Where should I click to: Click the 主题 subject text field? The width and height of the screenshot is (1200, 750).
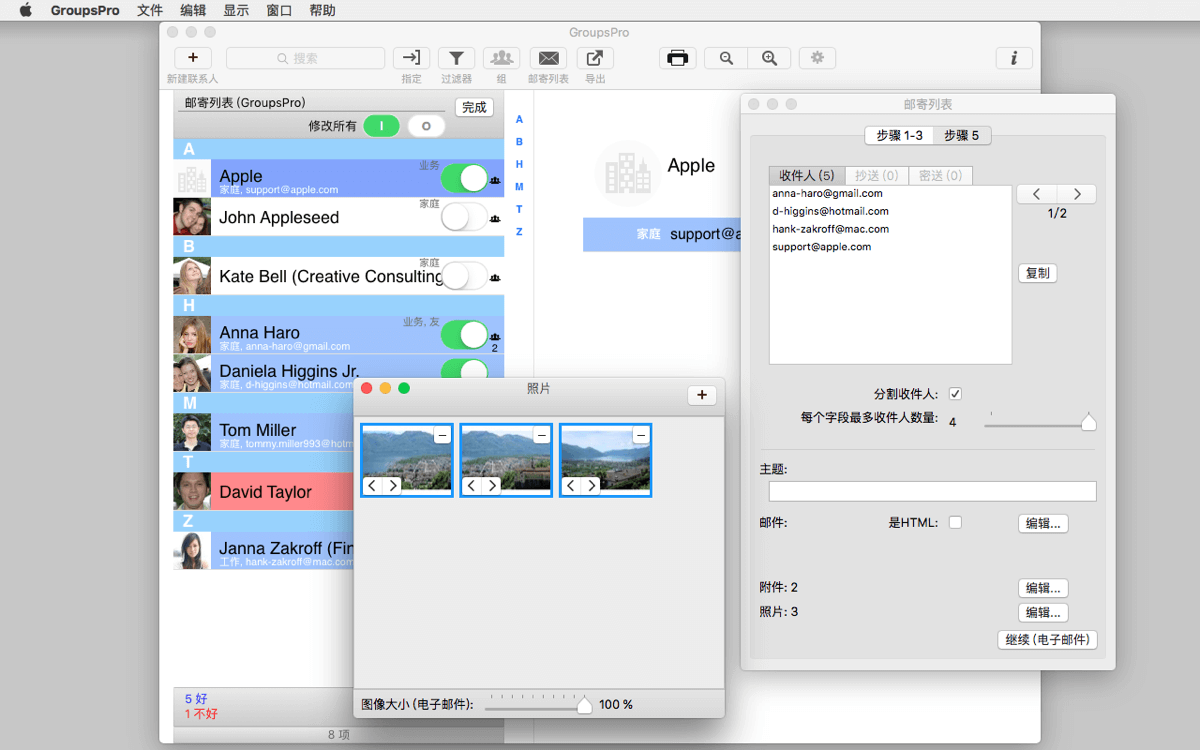click(932, 491)
